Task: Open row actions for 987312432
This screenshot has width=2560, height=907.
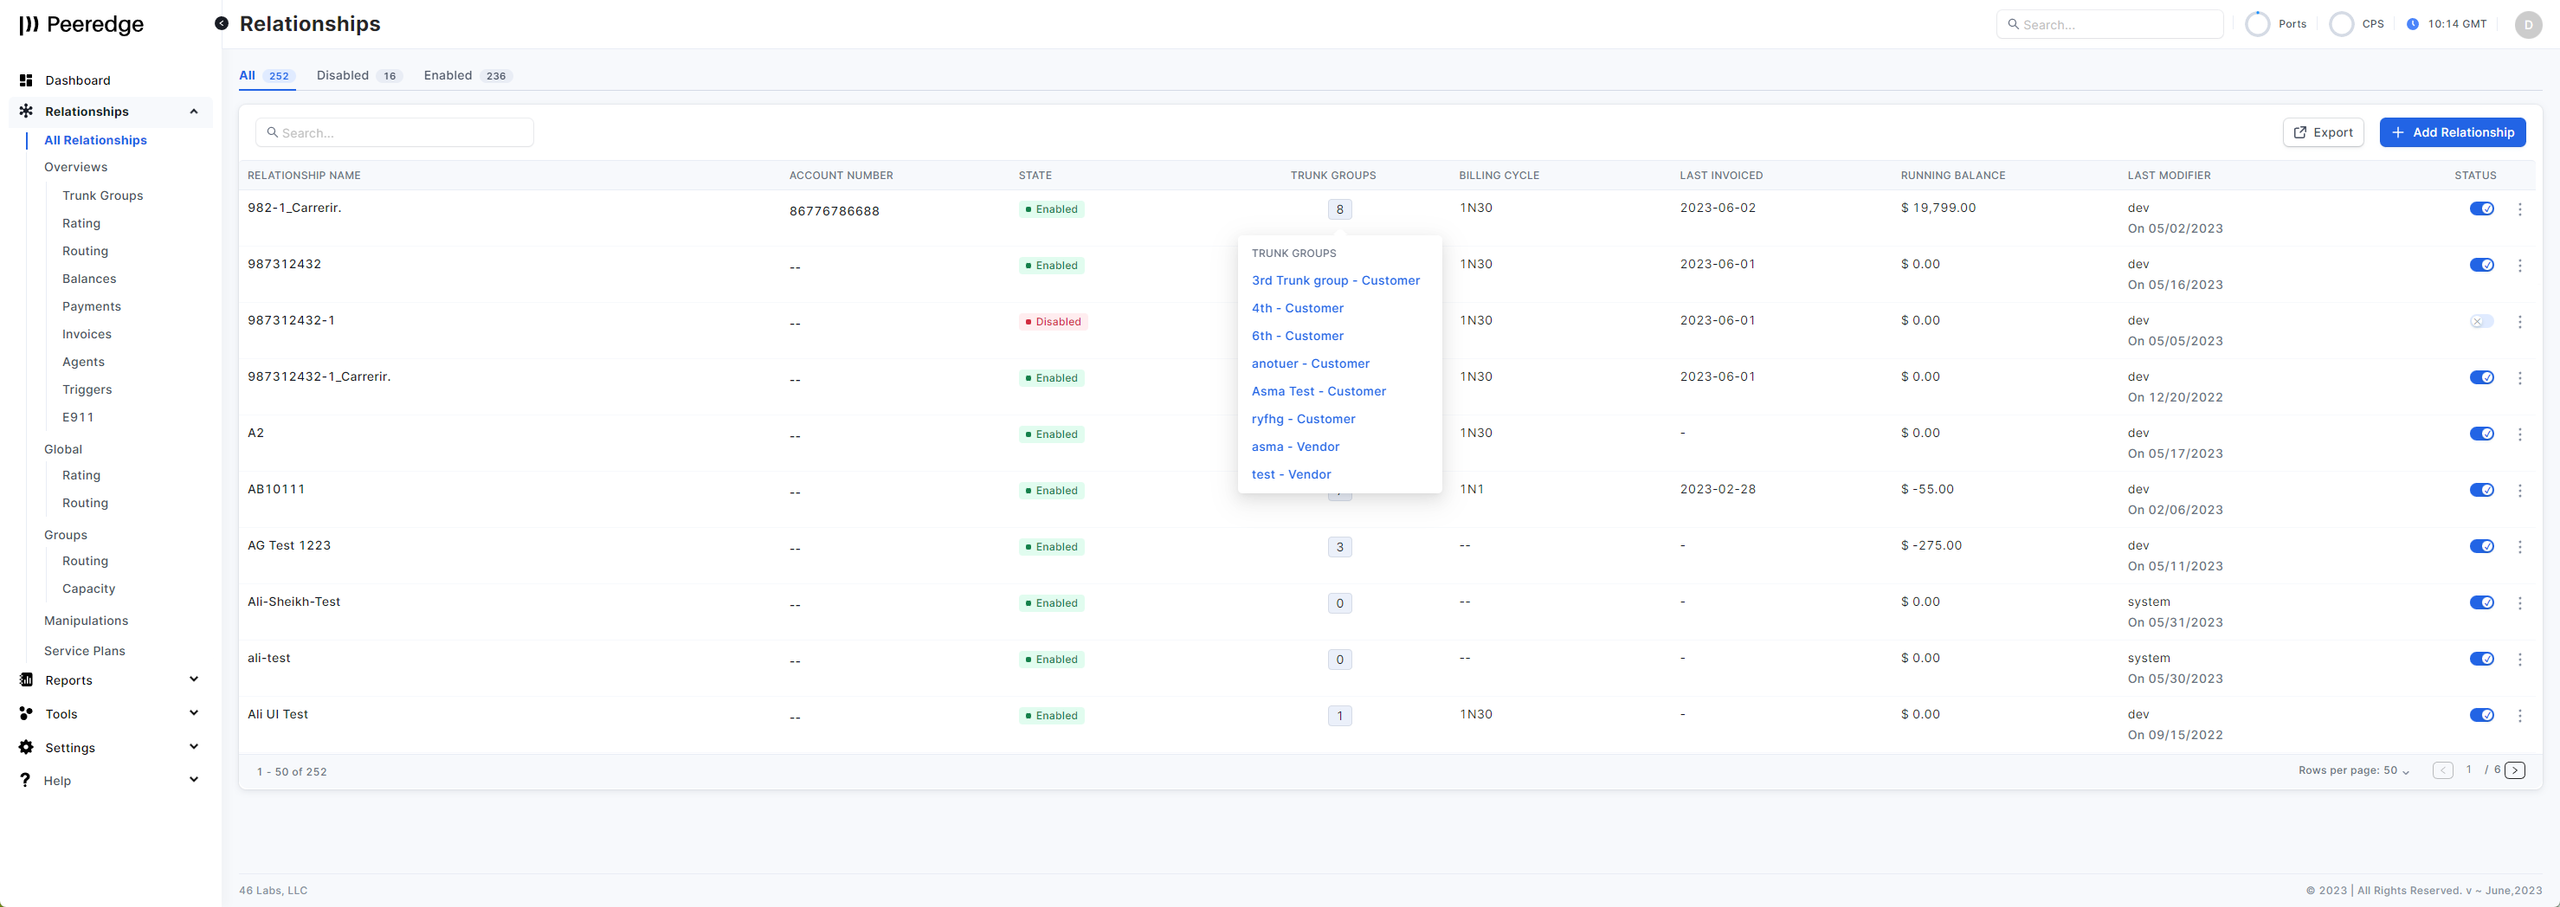Action: tap(2520, 265)
